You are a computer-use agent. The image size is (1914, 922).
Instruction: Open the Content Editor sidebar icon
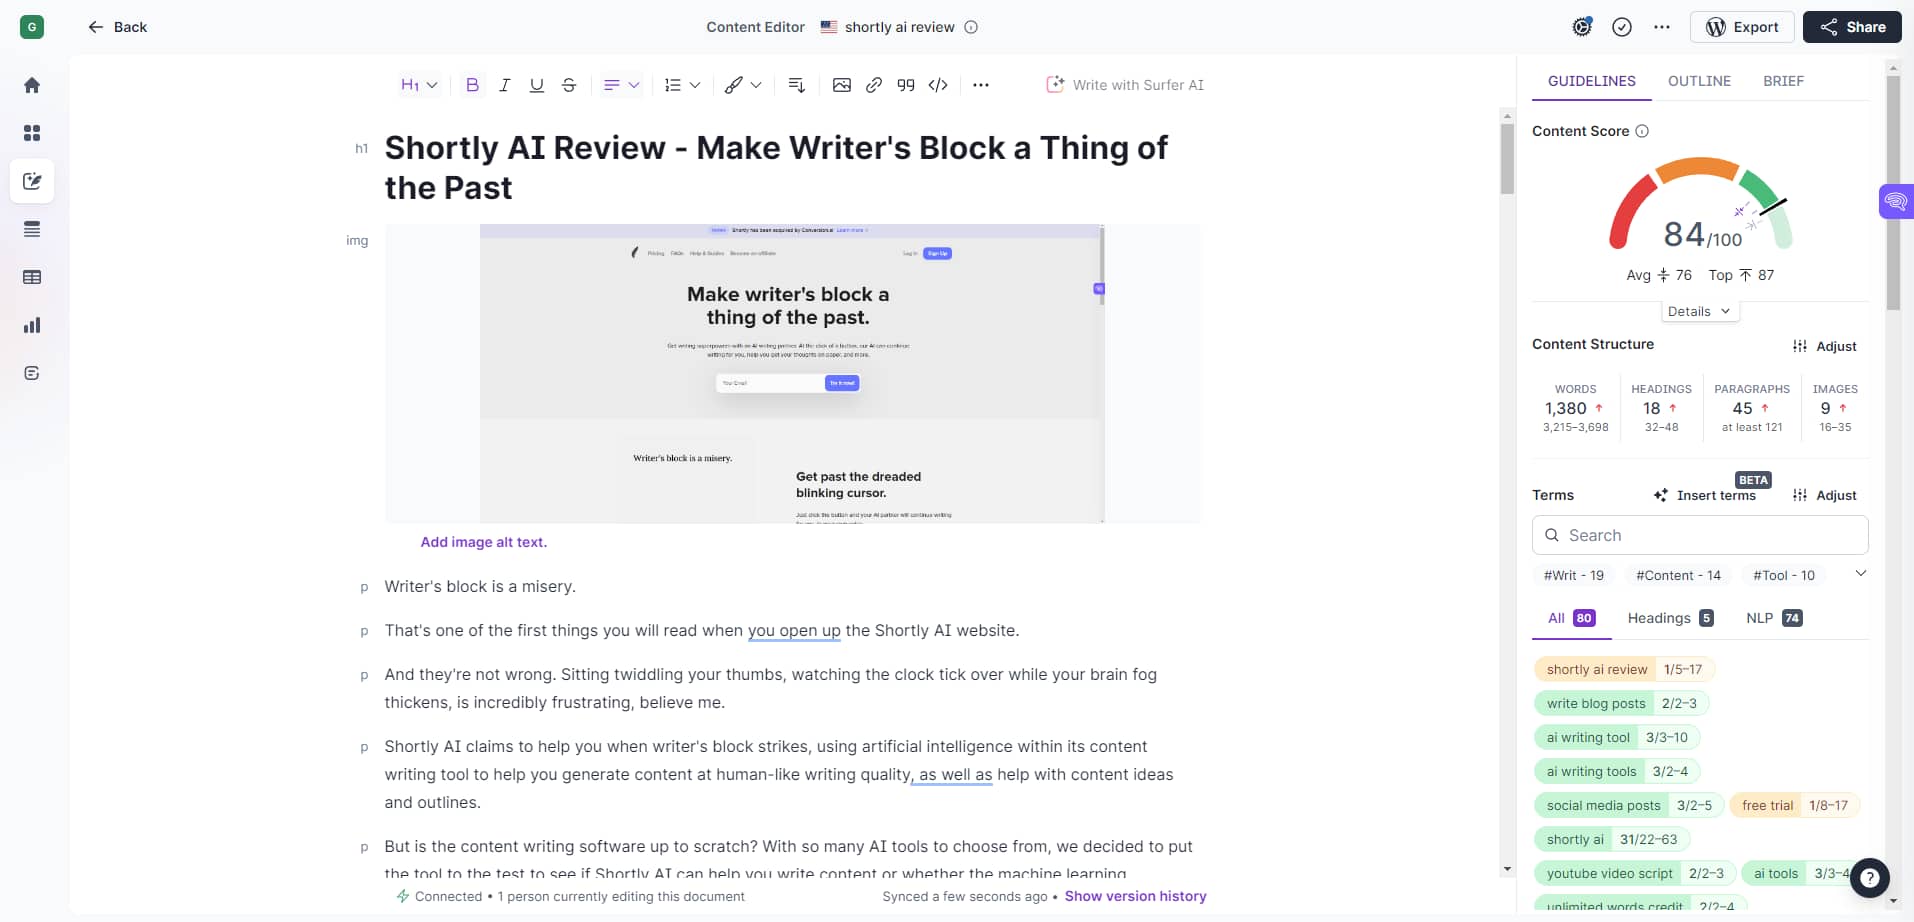[x=32, y=181]
